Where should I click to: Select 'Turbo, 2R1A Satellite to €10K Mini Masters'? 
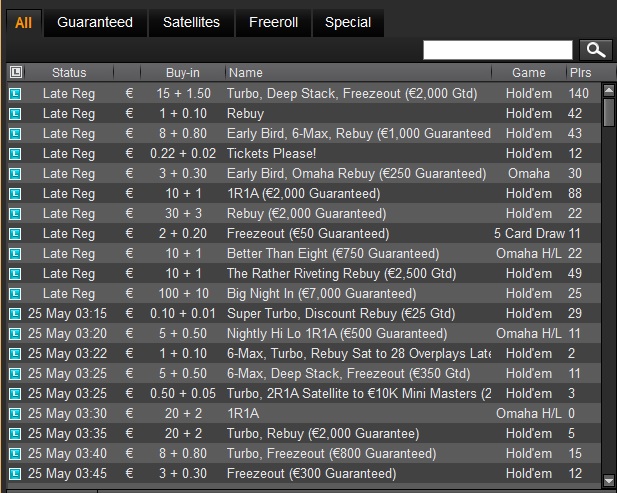358,393
